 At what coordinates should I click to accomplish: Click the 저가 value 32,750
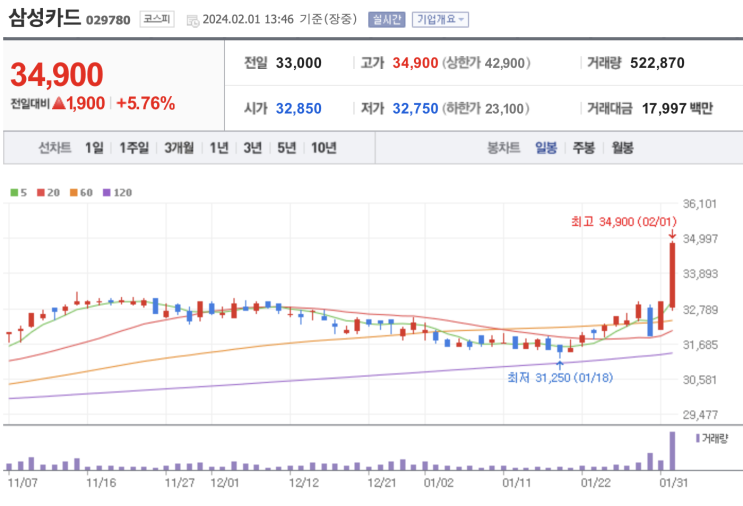[x=415, y=108]
